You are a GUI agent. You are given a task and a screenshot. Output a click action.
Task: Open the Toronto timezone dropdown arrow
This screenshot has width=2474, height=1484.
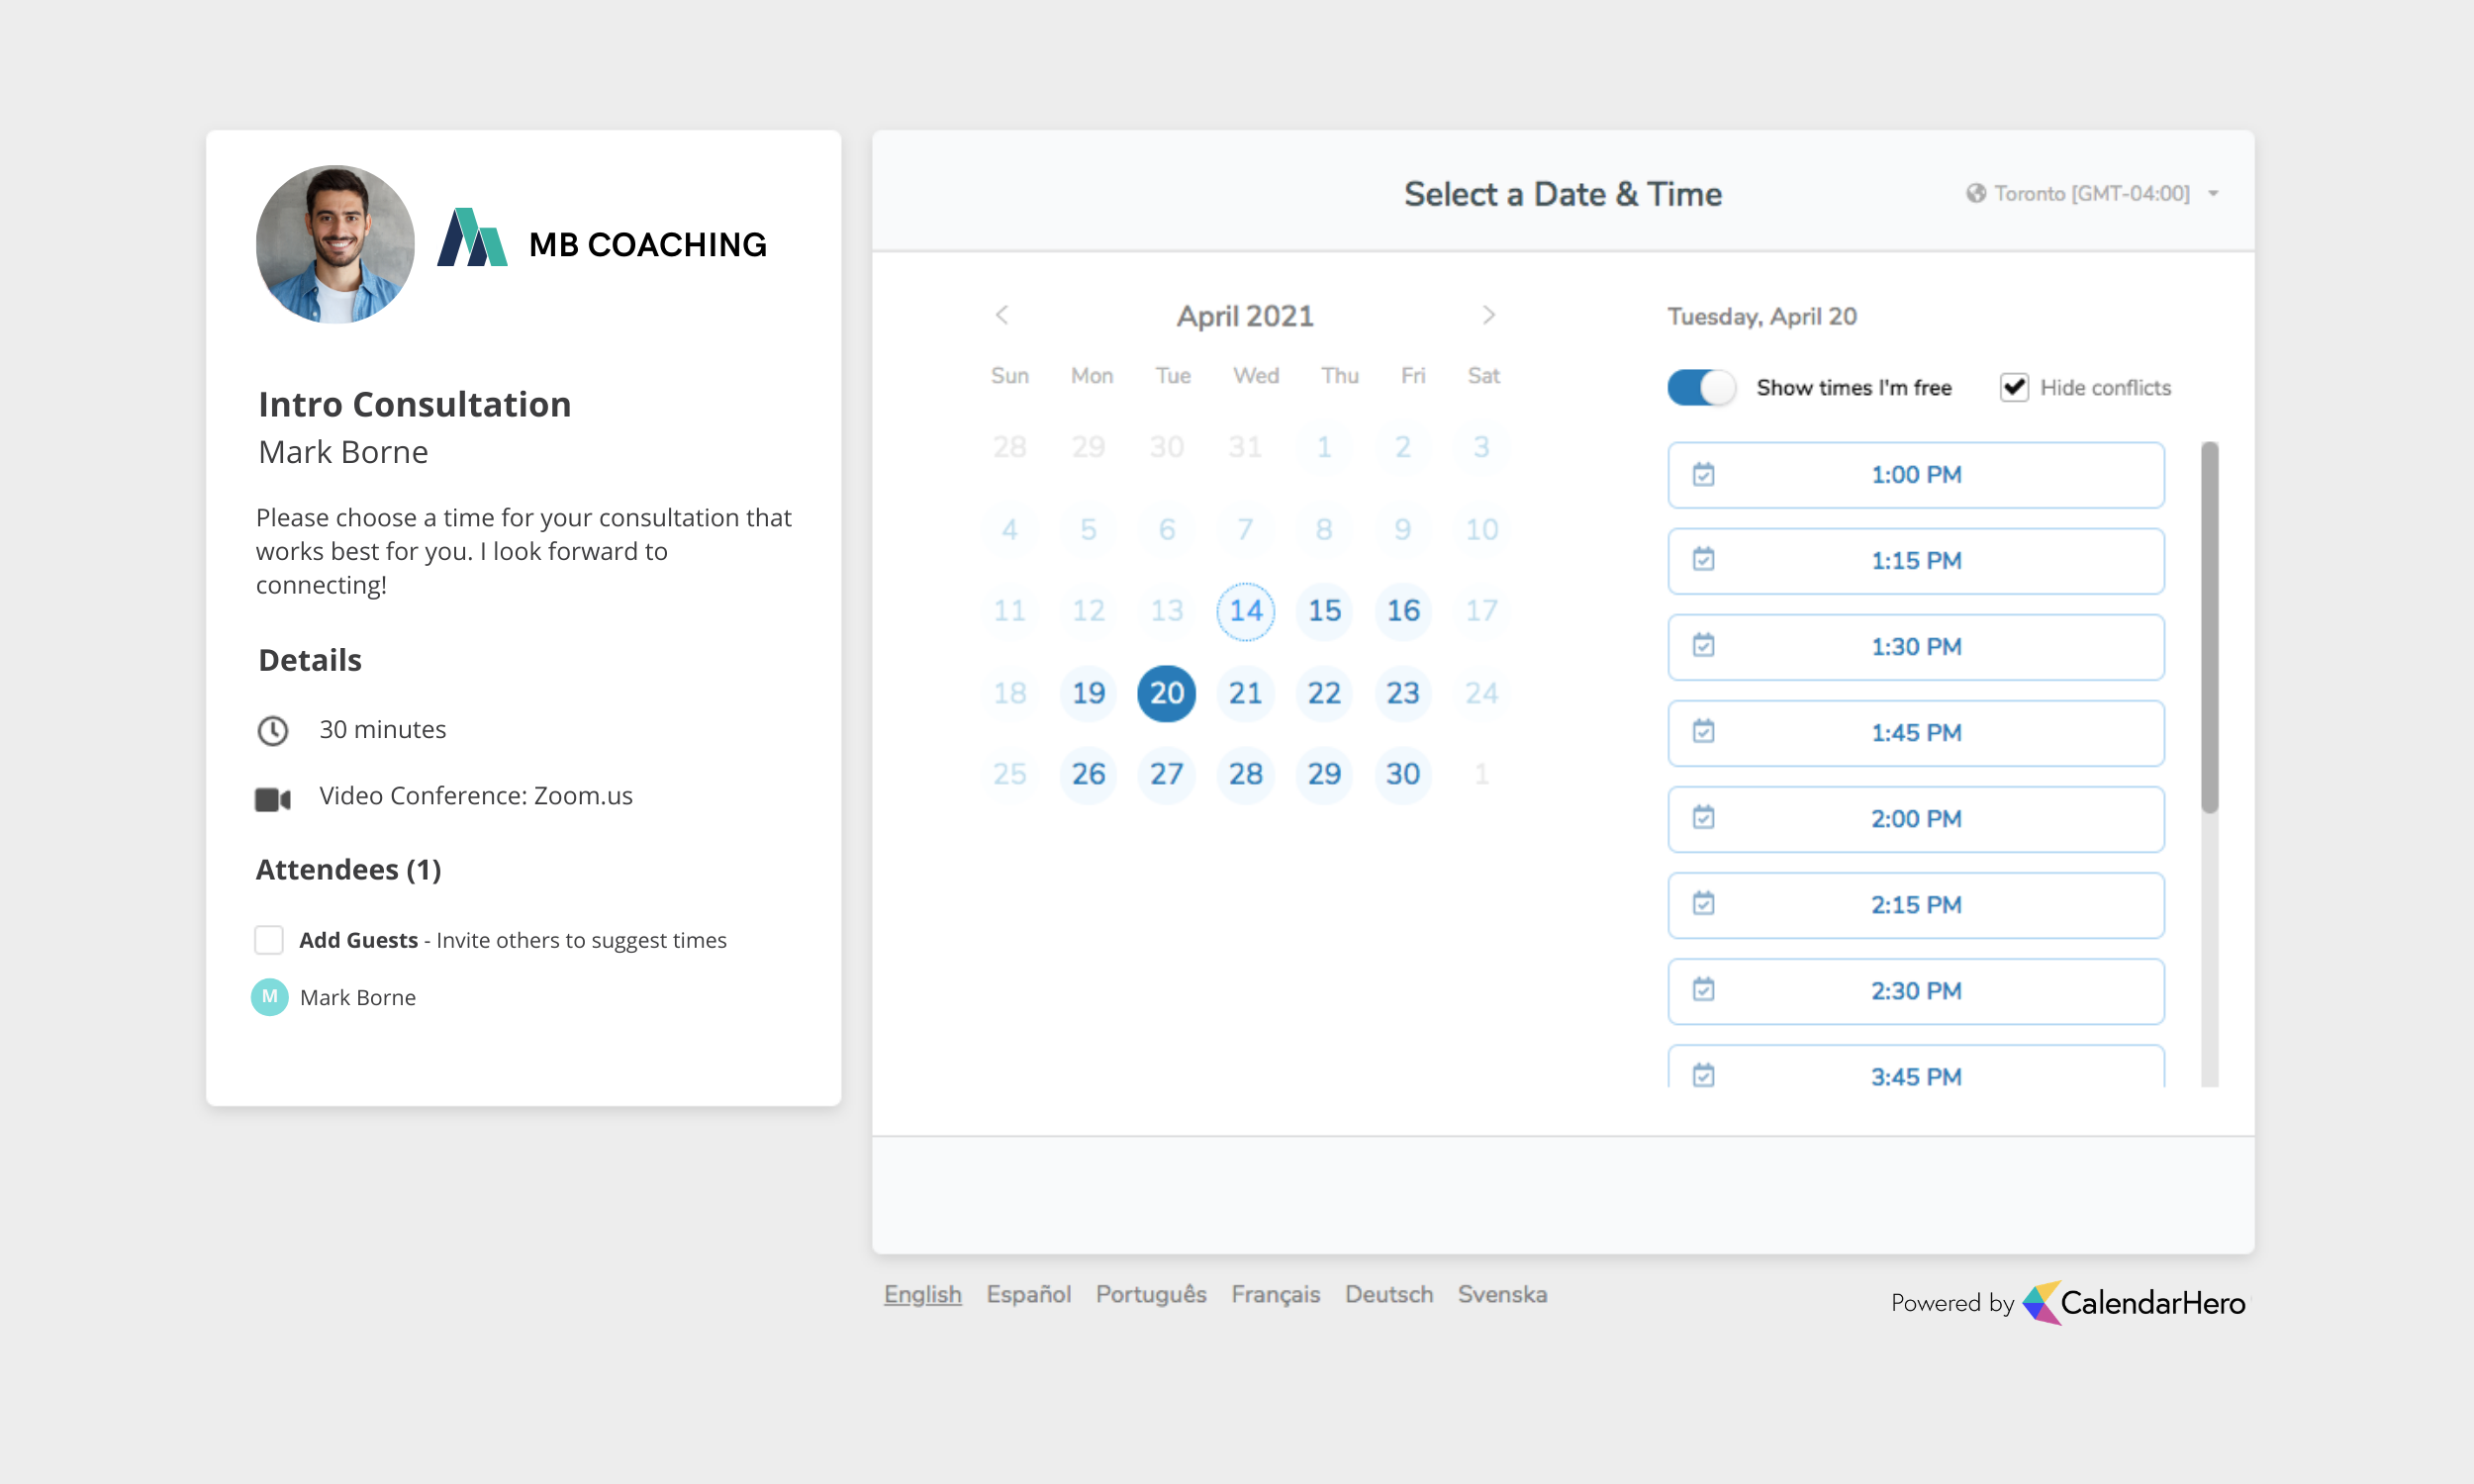pos(2213,194)
